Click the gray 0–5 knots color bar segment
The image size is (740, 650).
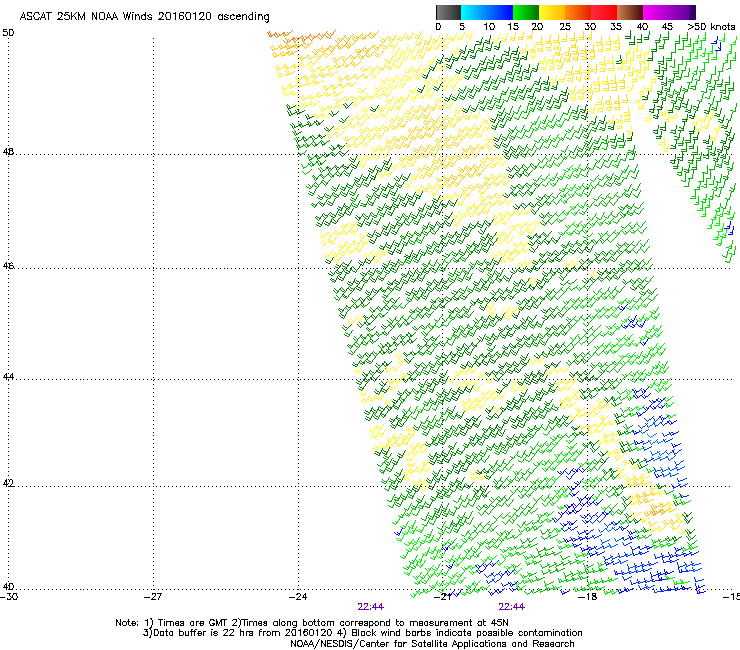pos(448,12)
